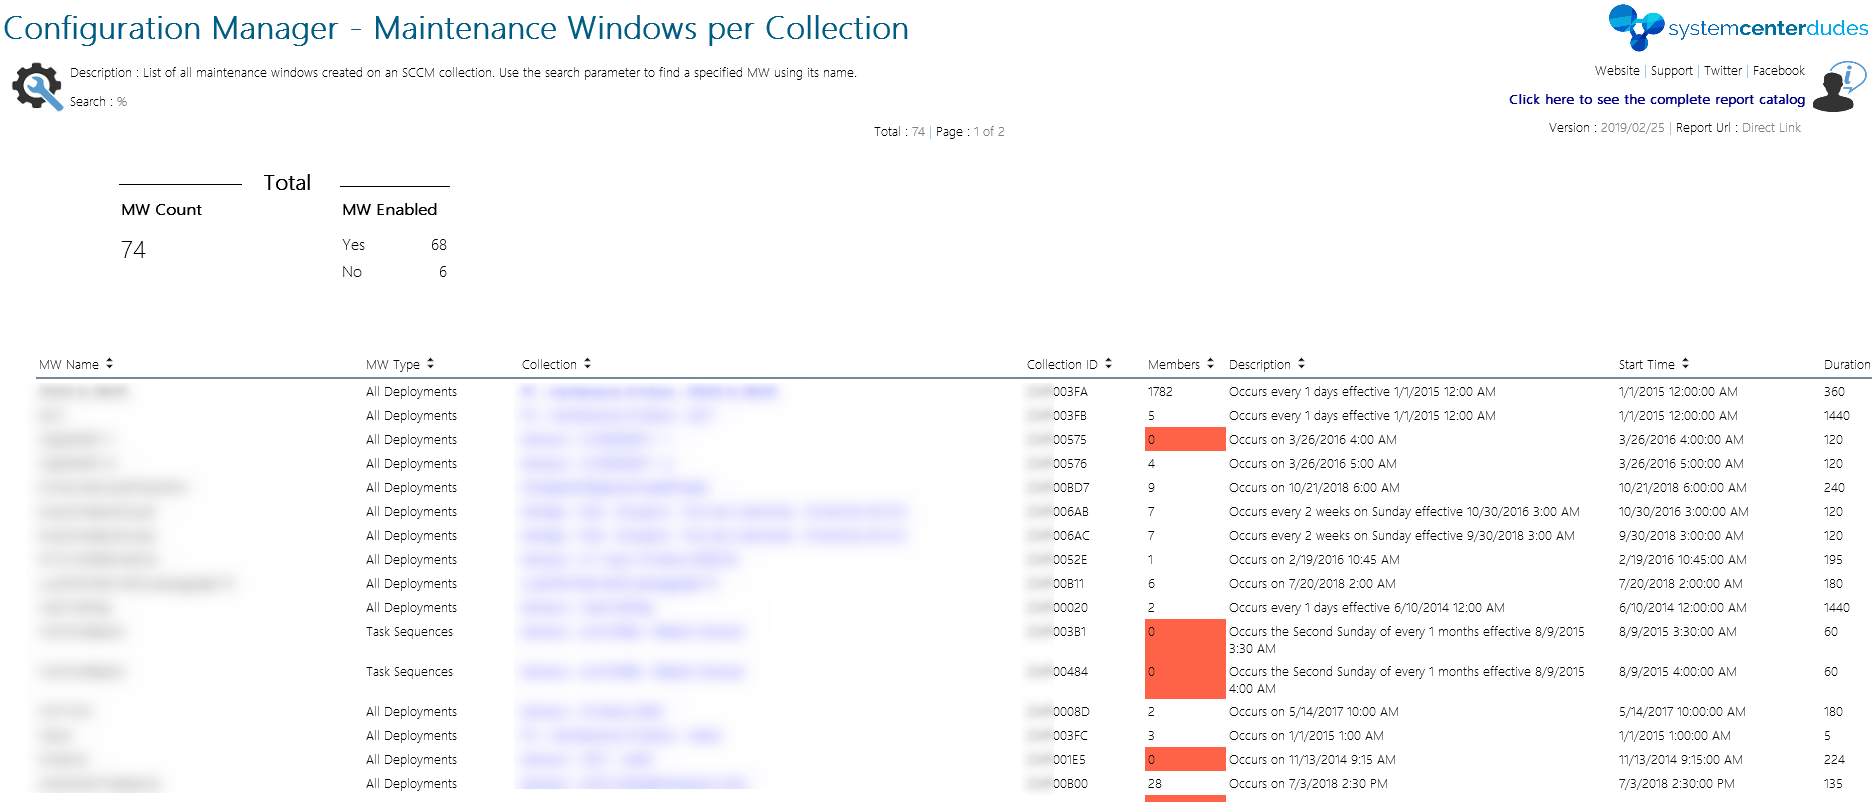The width and height of the screenshot is (1872, 802).
Task: Open the Facebook link
Action: click(x=1779, y=71)
